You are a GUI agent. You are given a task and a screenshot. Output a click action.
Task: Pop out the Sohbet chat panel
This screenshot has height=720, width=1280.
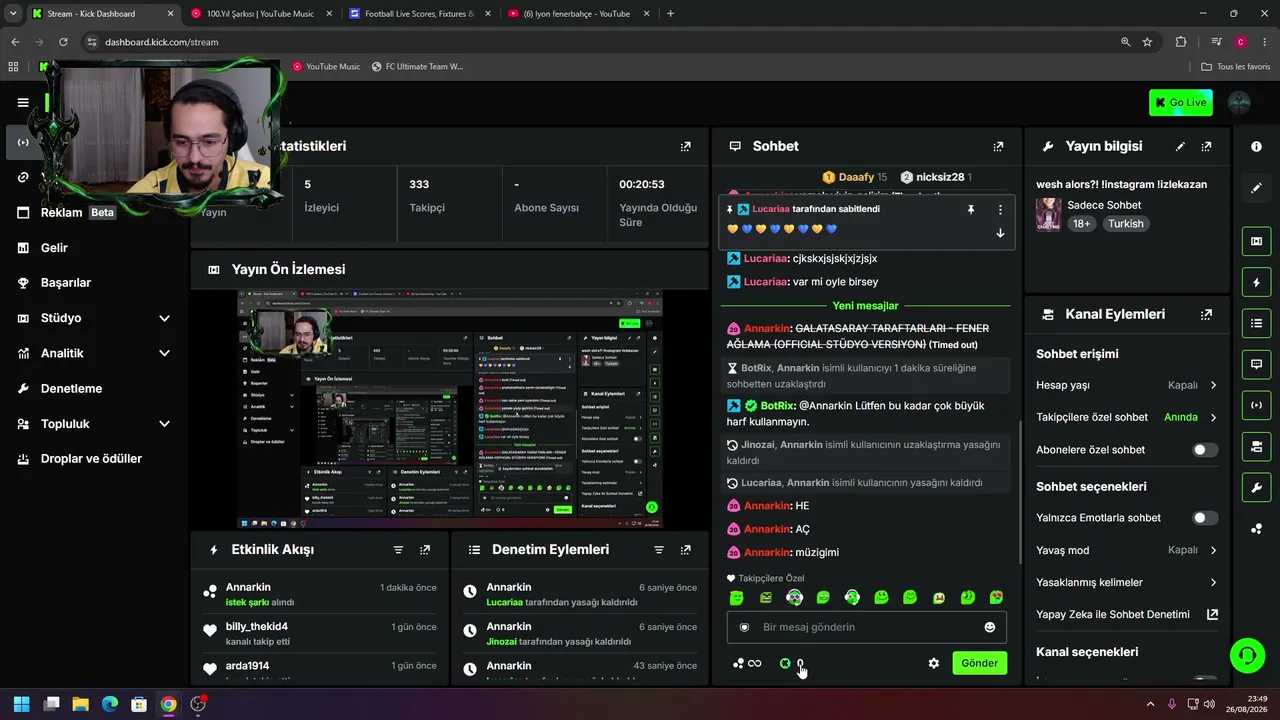998,146
